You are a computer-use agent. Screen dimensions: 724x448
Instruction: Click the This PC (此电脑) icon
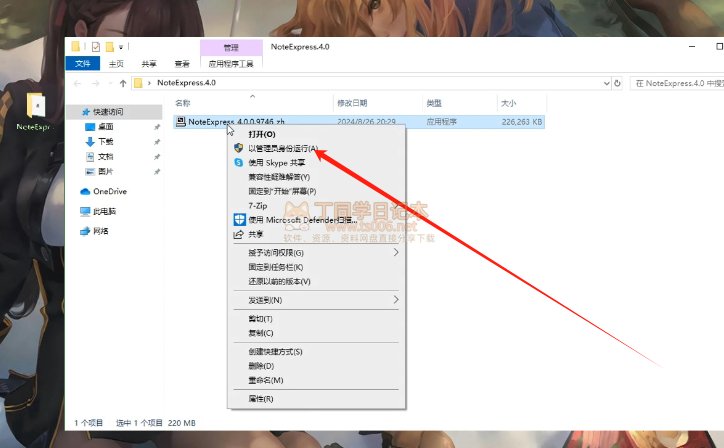click(85, 212)
